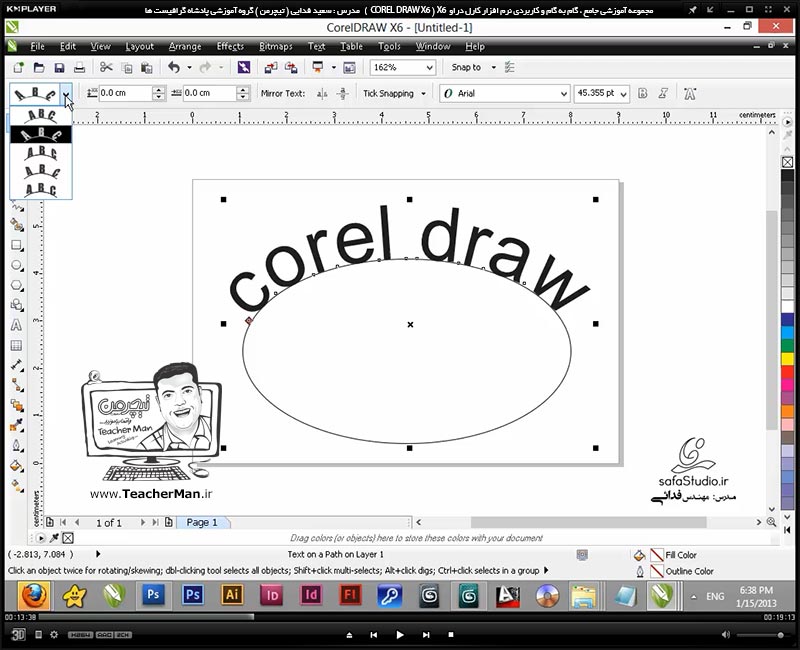800x650 pixels.
Task: Open the Arial font list dropdown
Action: pyautogui.click(x=563, y=93)
